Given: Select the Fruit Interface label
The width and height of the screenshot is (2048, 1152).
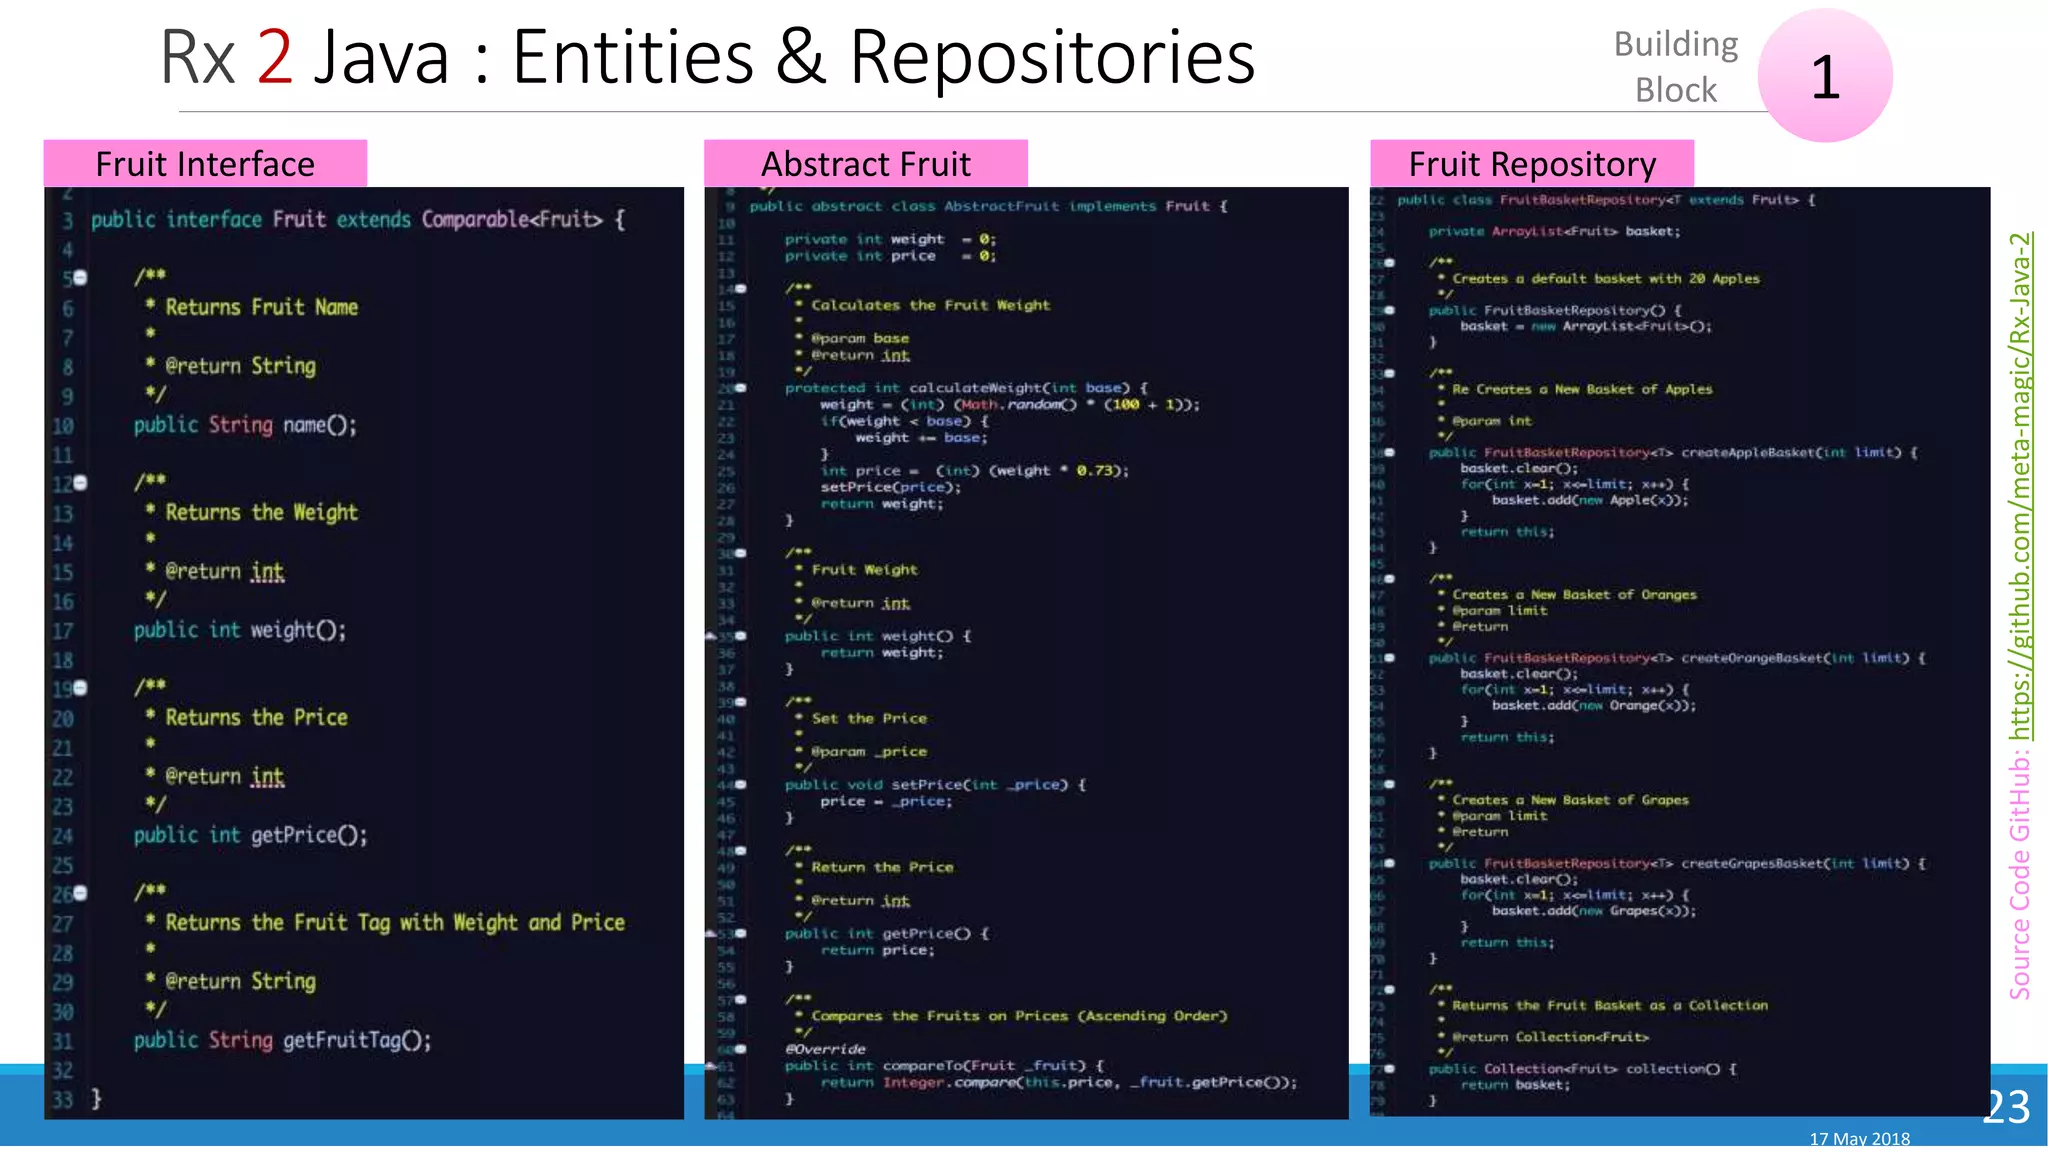Looking at the screenshot, I should pos(205,164).
